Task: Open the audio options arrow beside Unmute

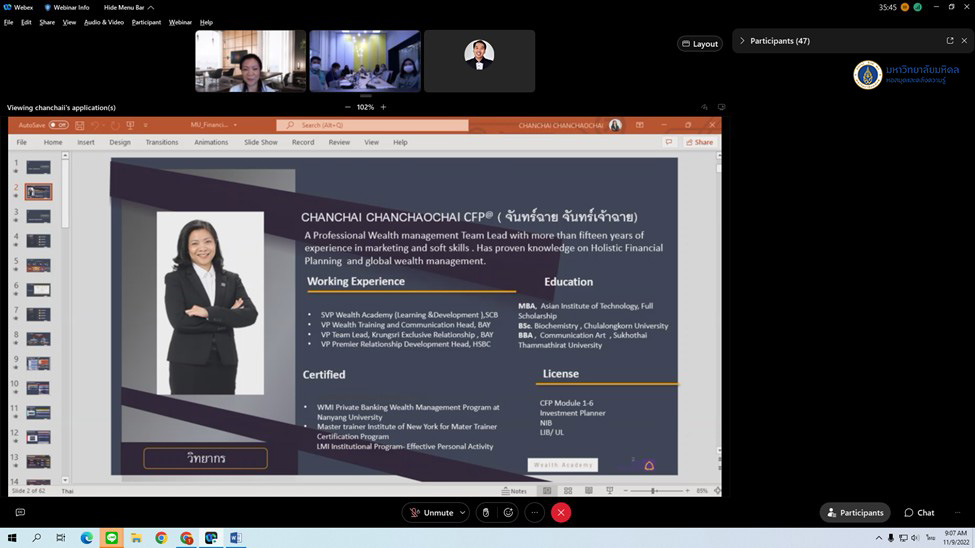Action: pyautogui.click(x=462, y=513)
